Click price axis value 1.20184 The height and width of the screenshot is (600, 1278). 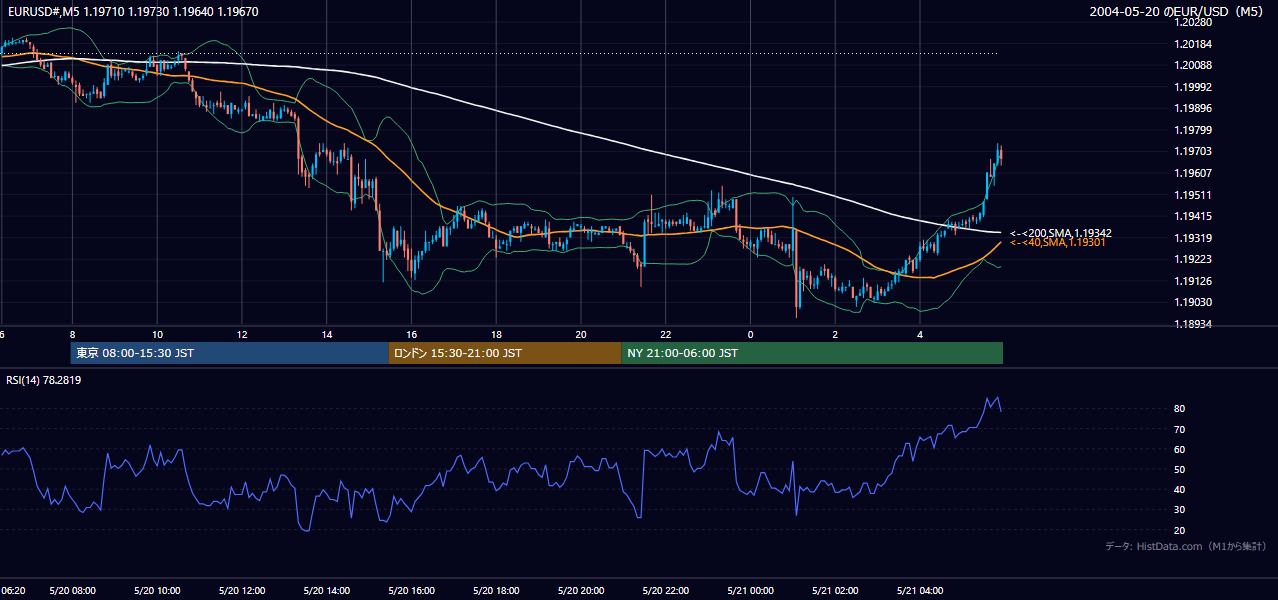(1193, 44)
